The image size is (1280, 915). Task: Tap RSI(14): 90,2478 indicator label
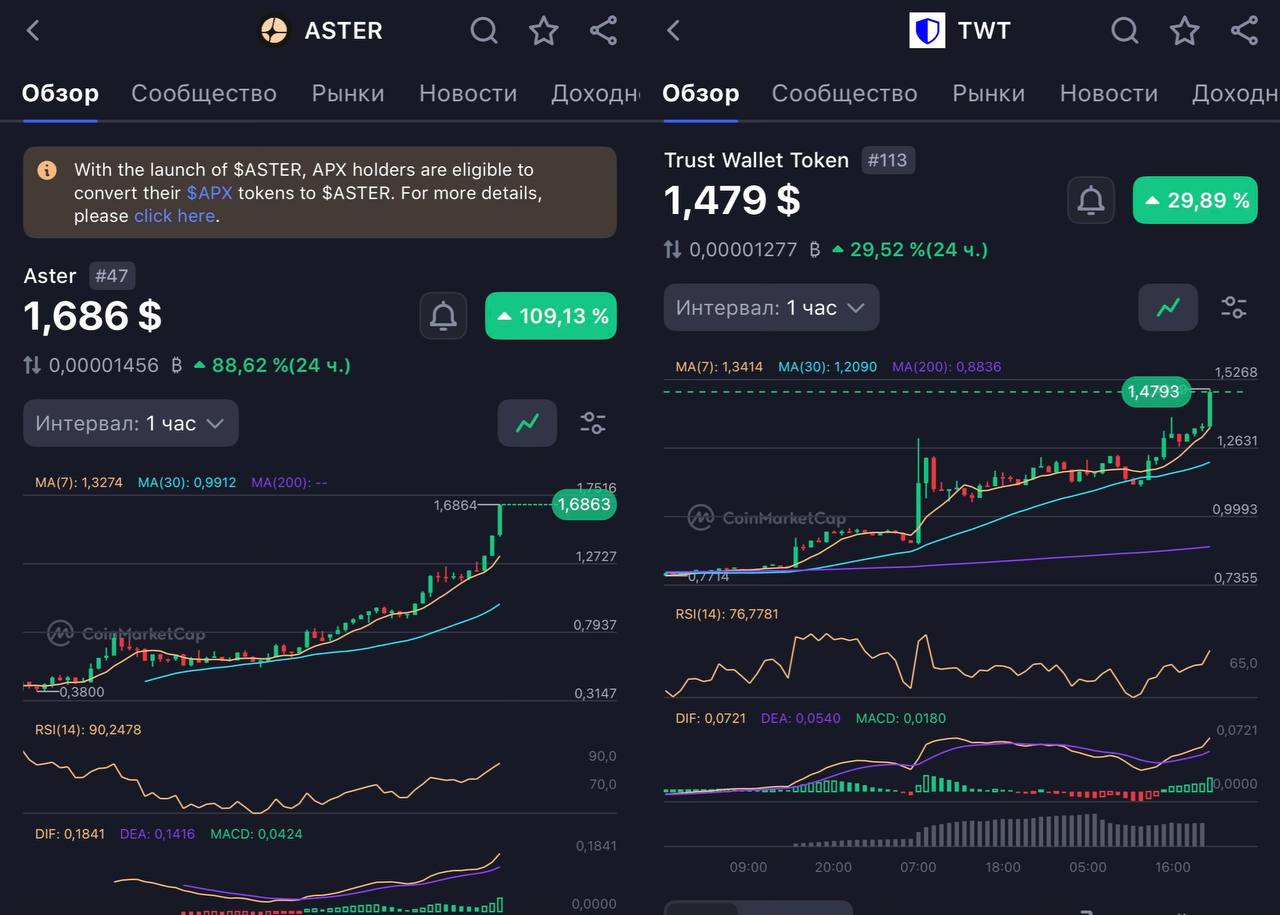pos(88,730)
